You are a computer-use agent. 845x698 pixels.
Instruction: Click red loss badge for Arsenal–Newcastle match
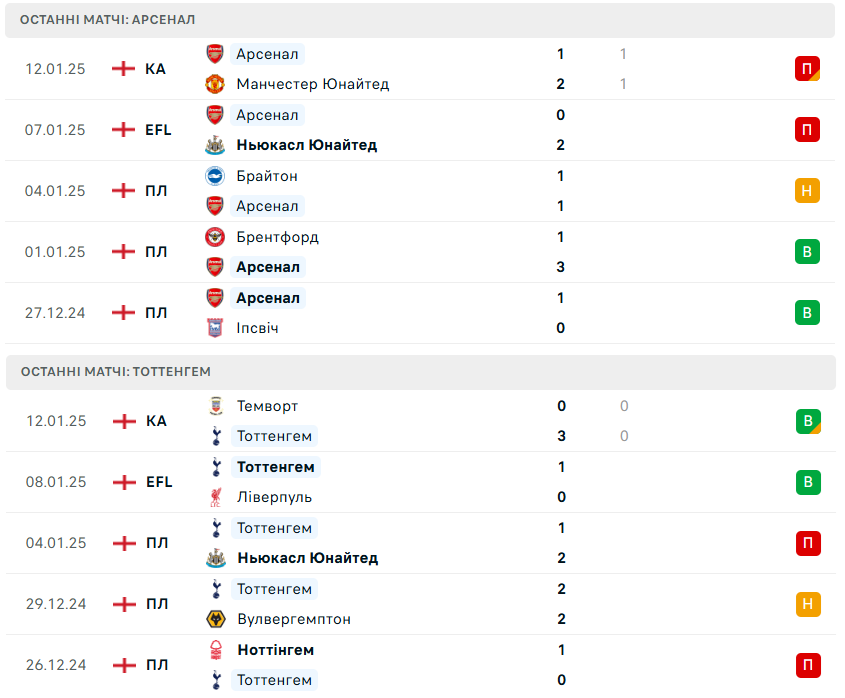pyautogui.click(x=807, y=130)
